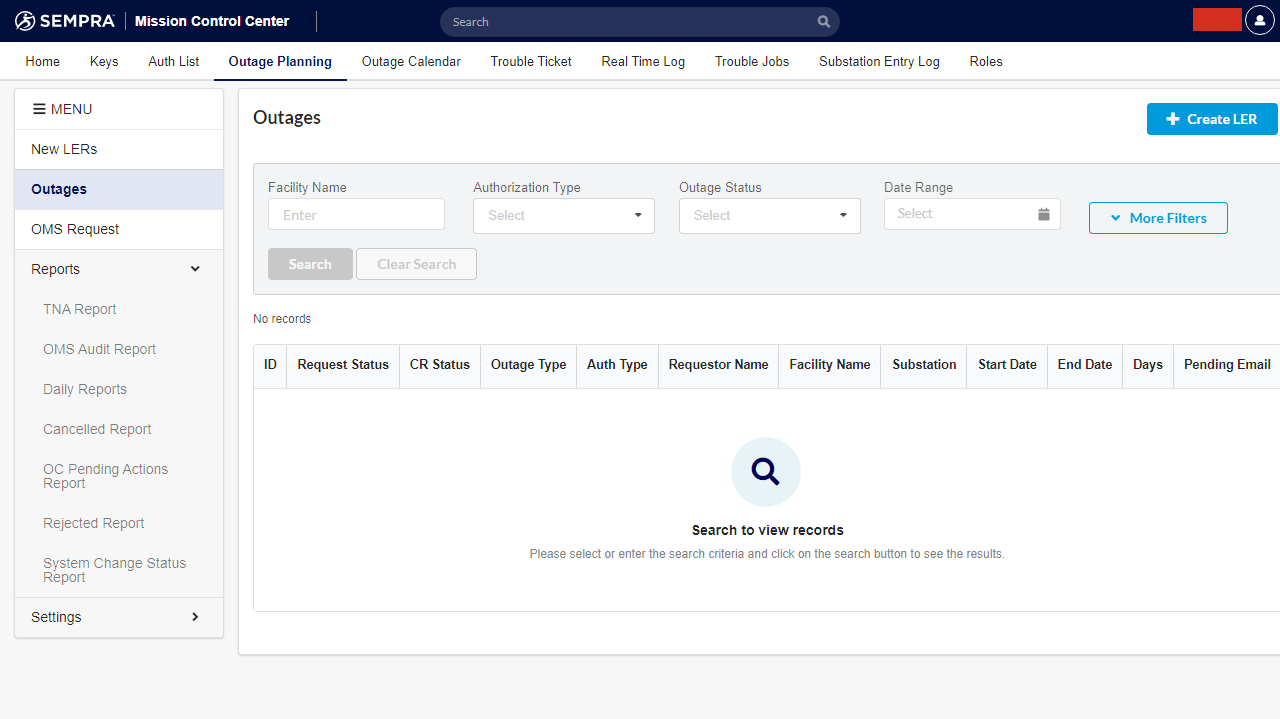This screenshot has width=1280, height=719.
Task: Click the Sempra logo
Action: coord(65,21)
